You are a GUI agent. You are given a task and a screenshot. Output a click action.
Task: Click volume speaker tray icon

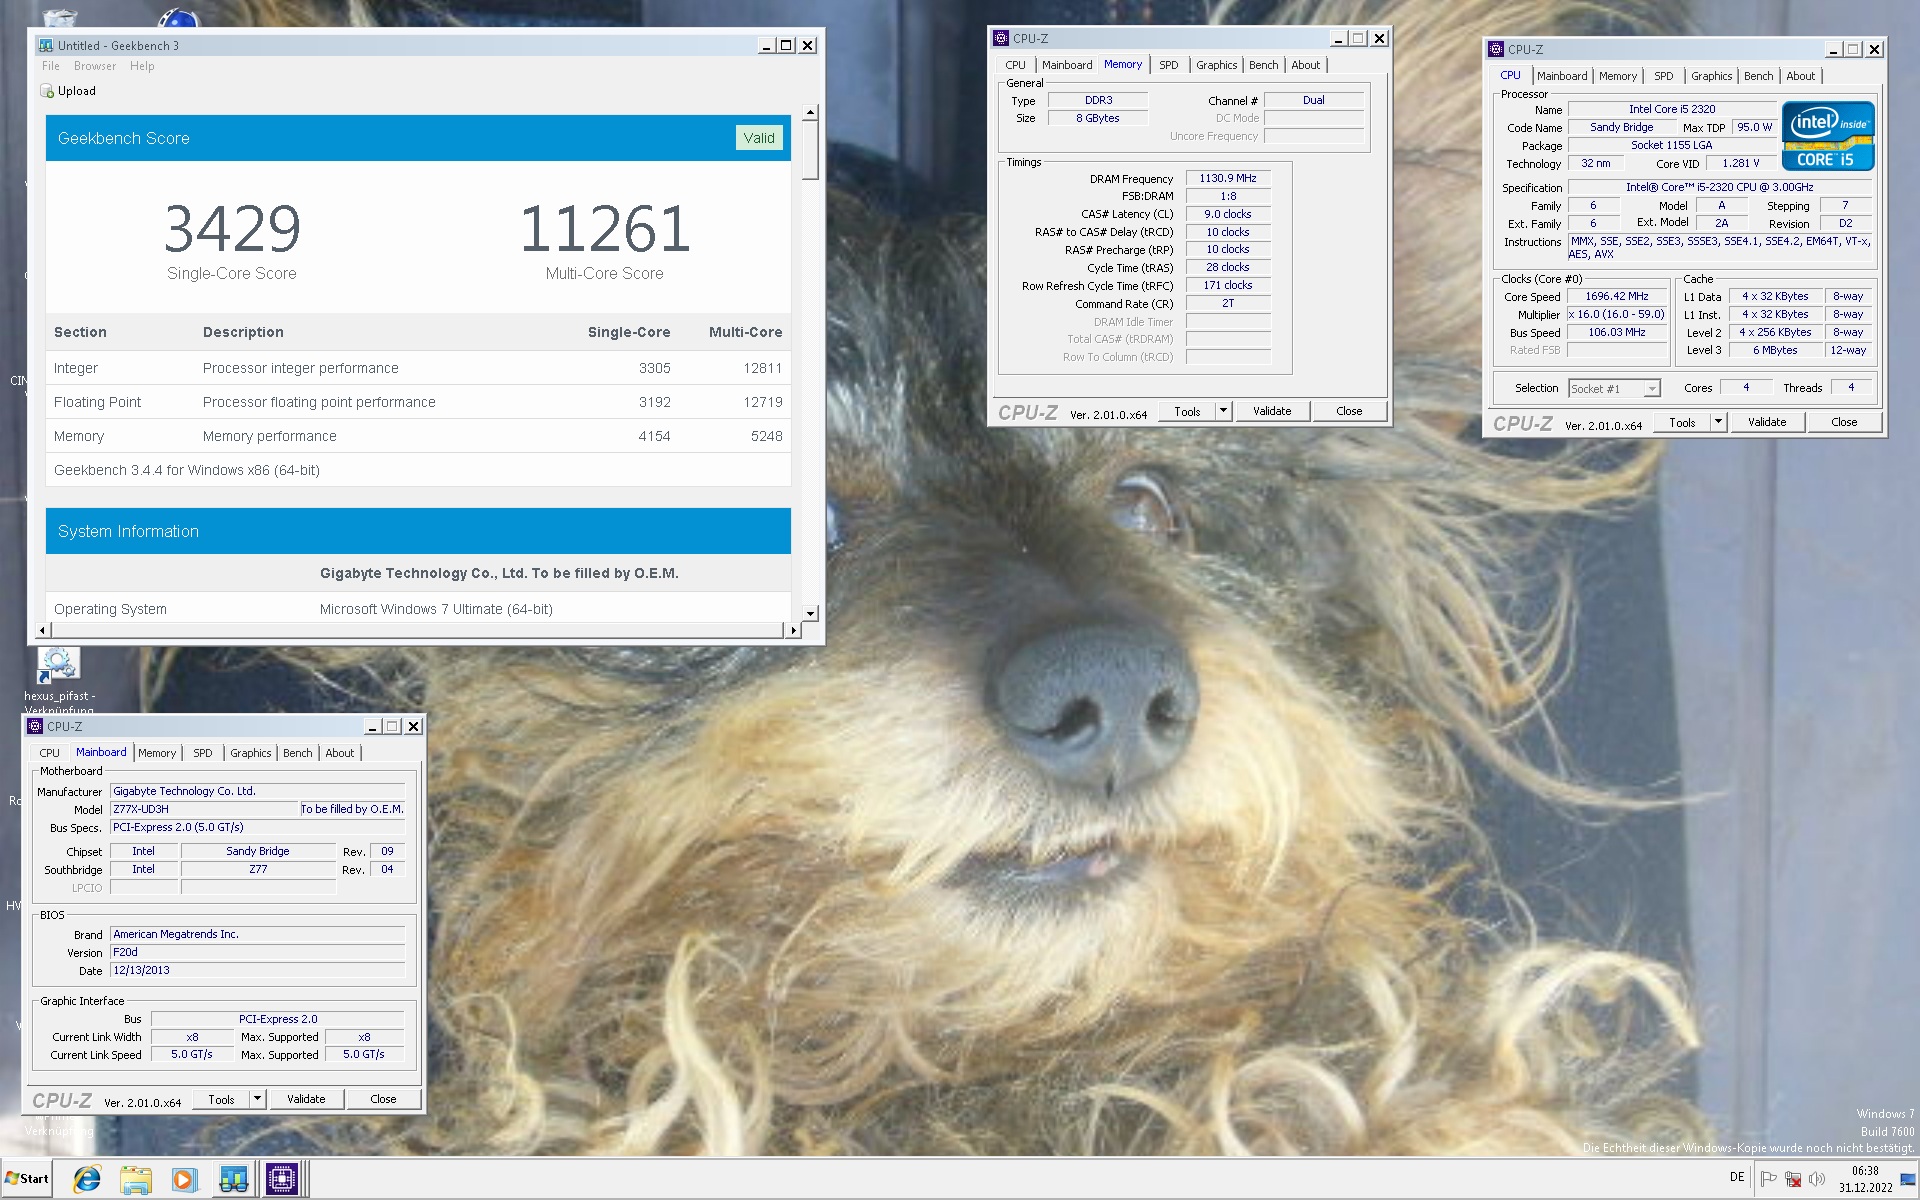point(1817,1178)
